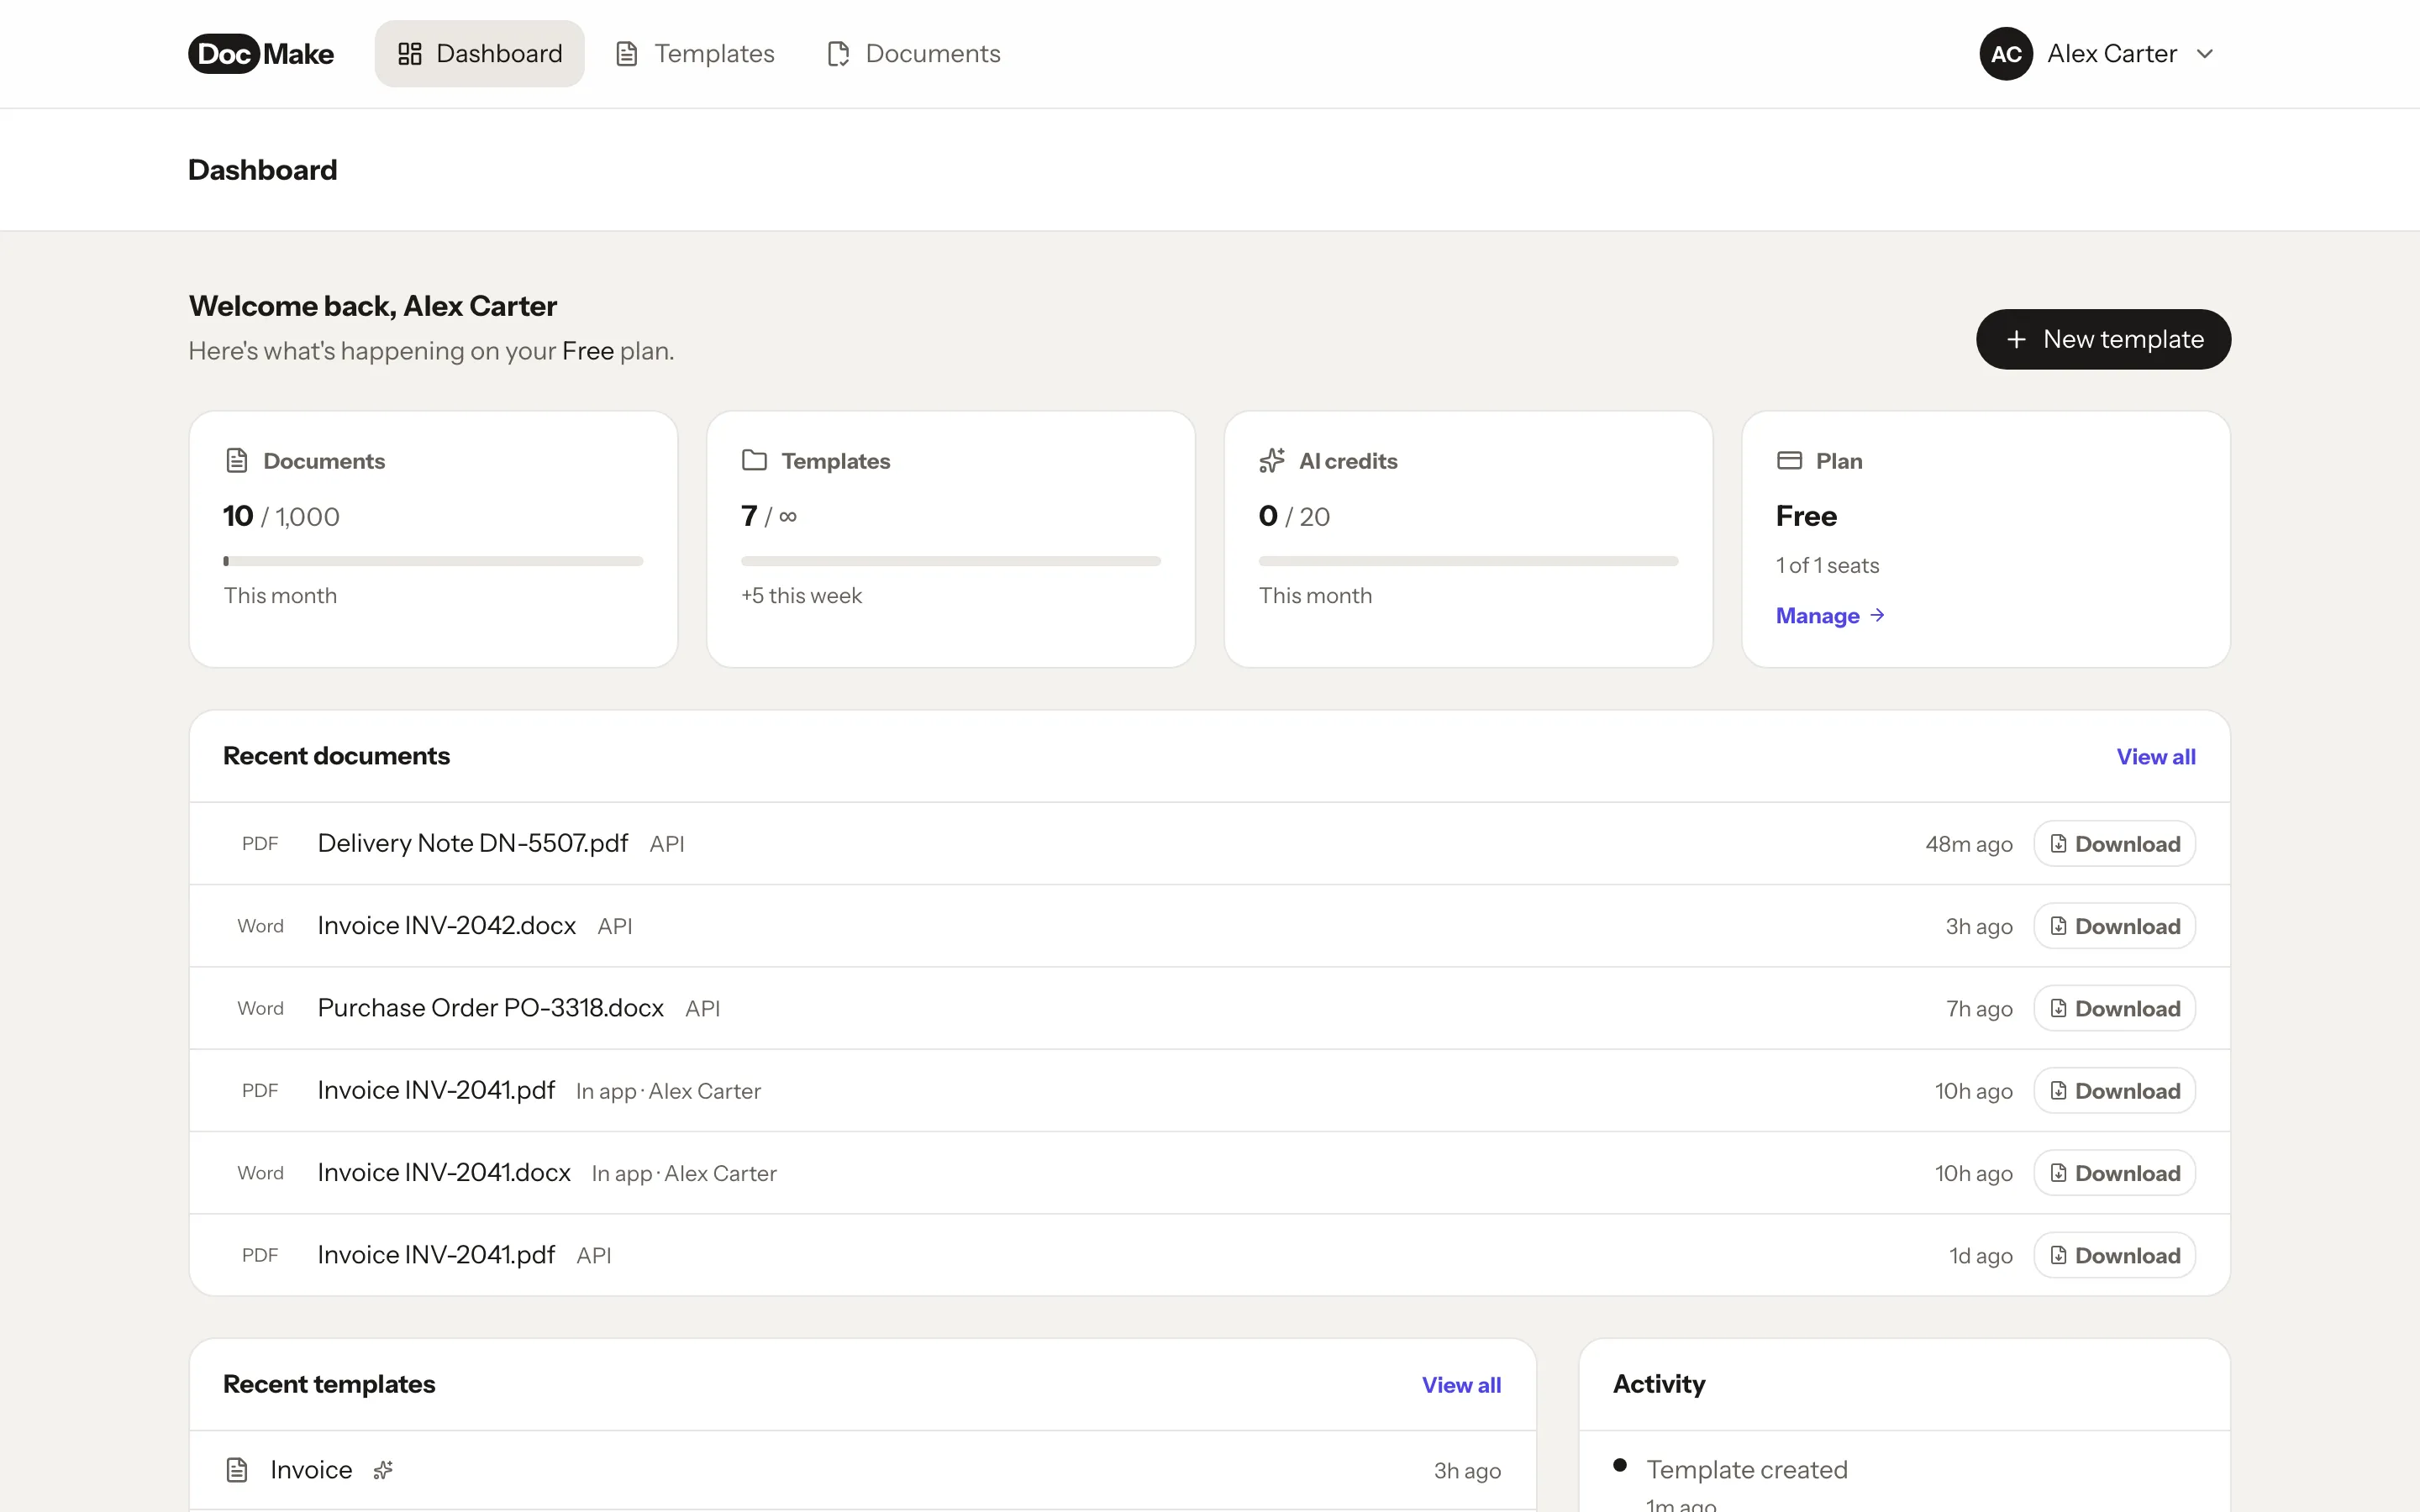
Task: Open the Dashboard nav tab
Action: click(480, 54)
